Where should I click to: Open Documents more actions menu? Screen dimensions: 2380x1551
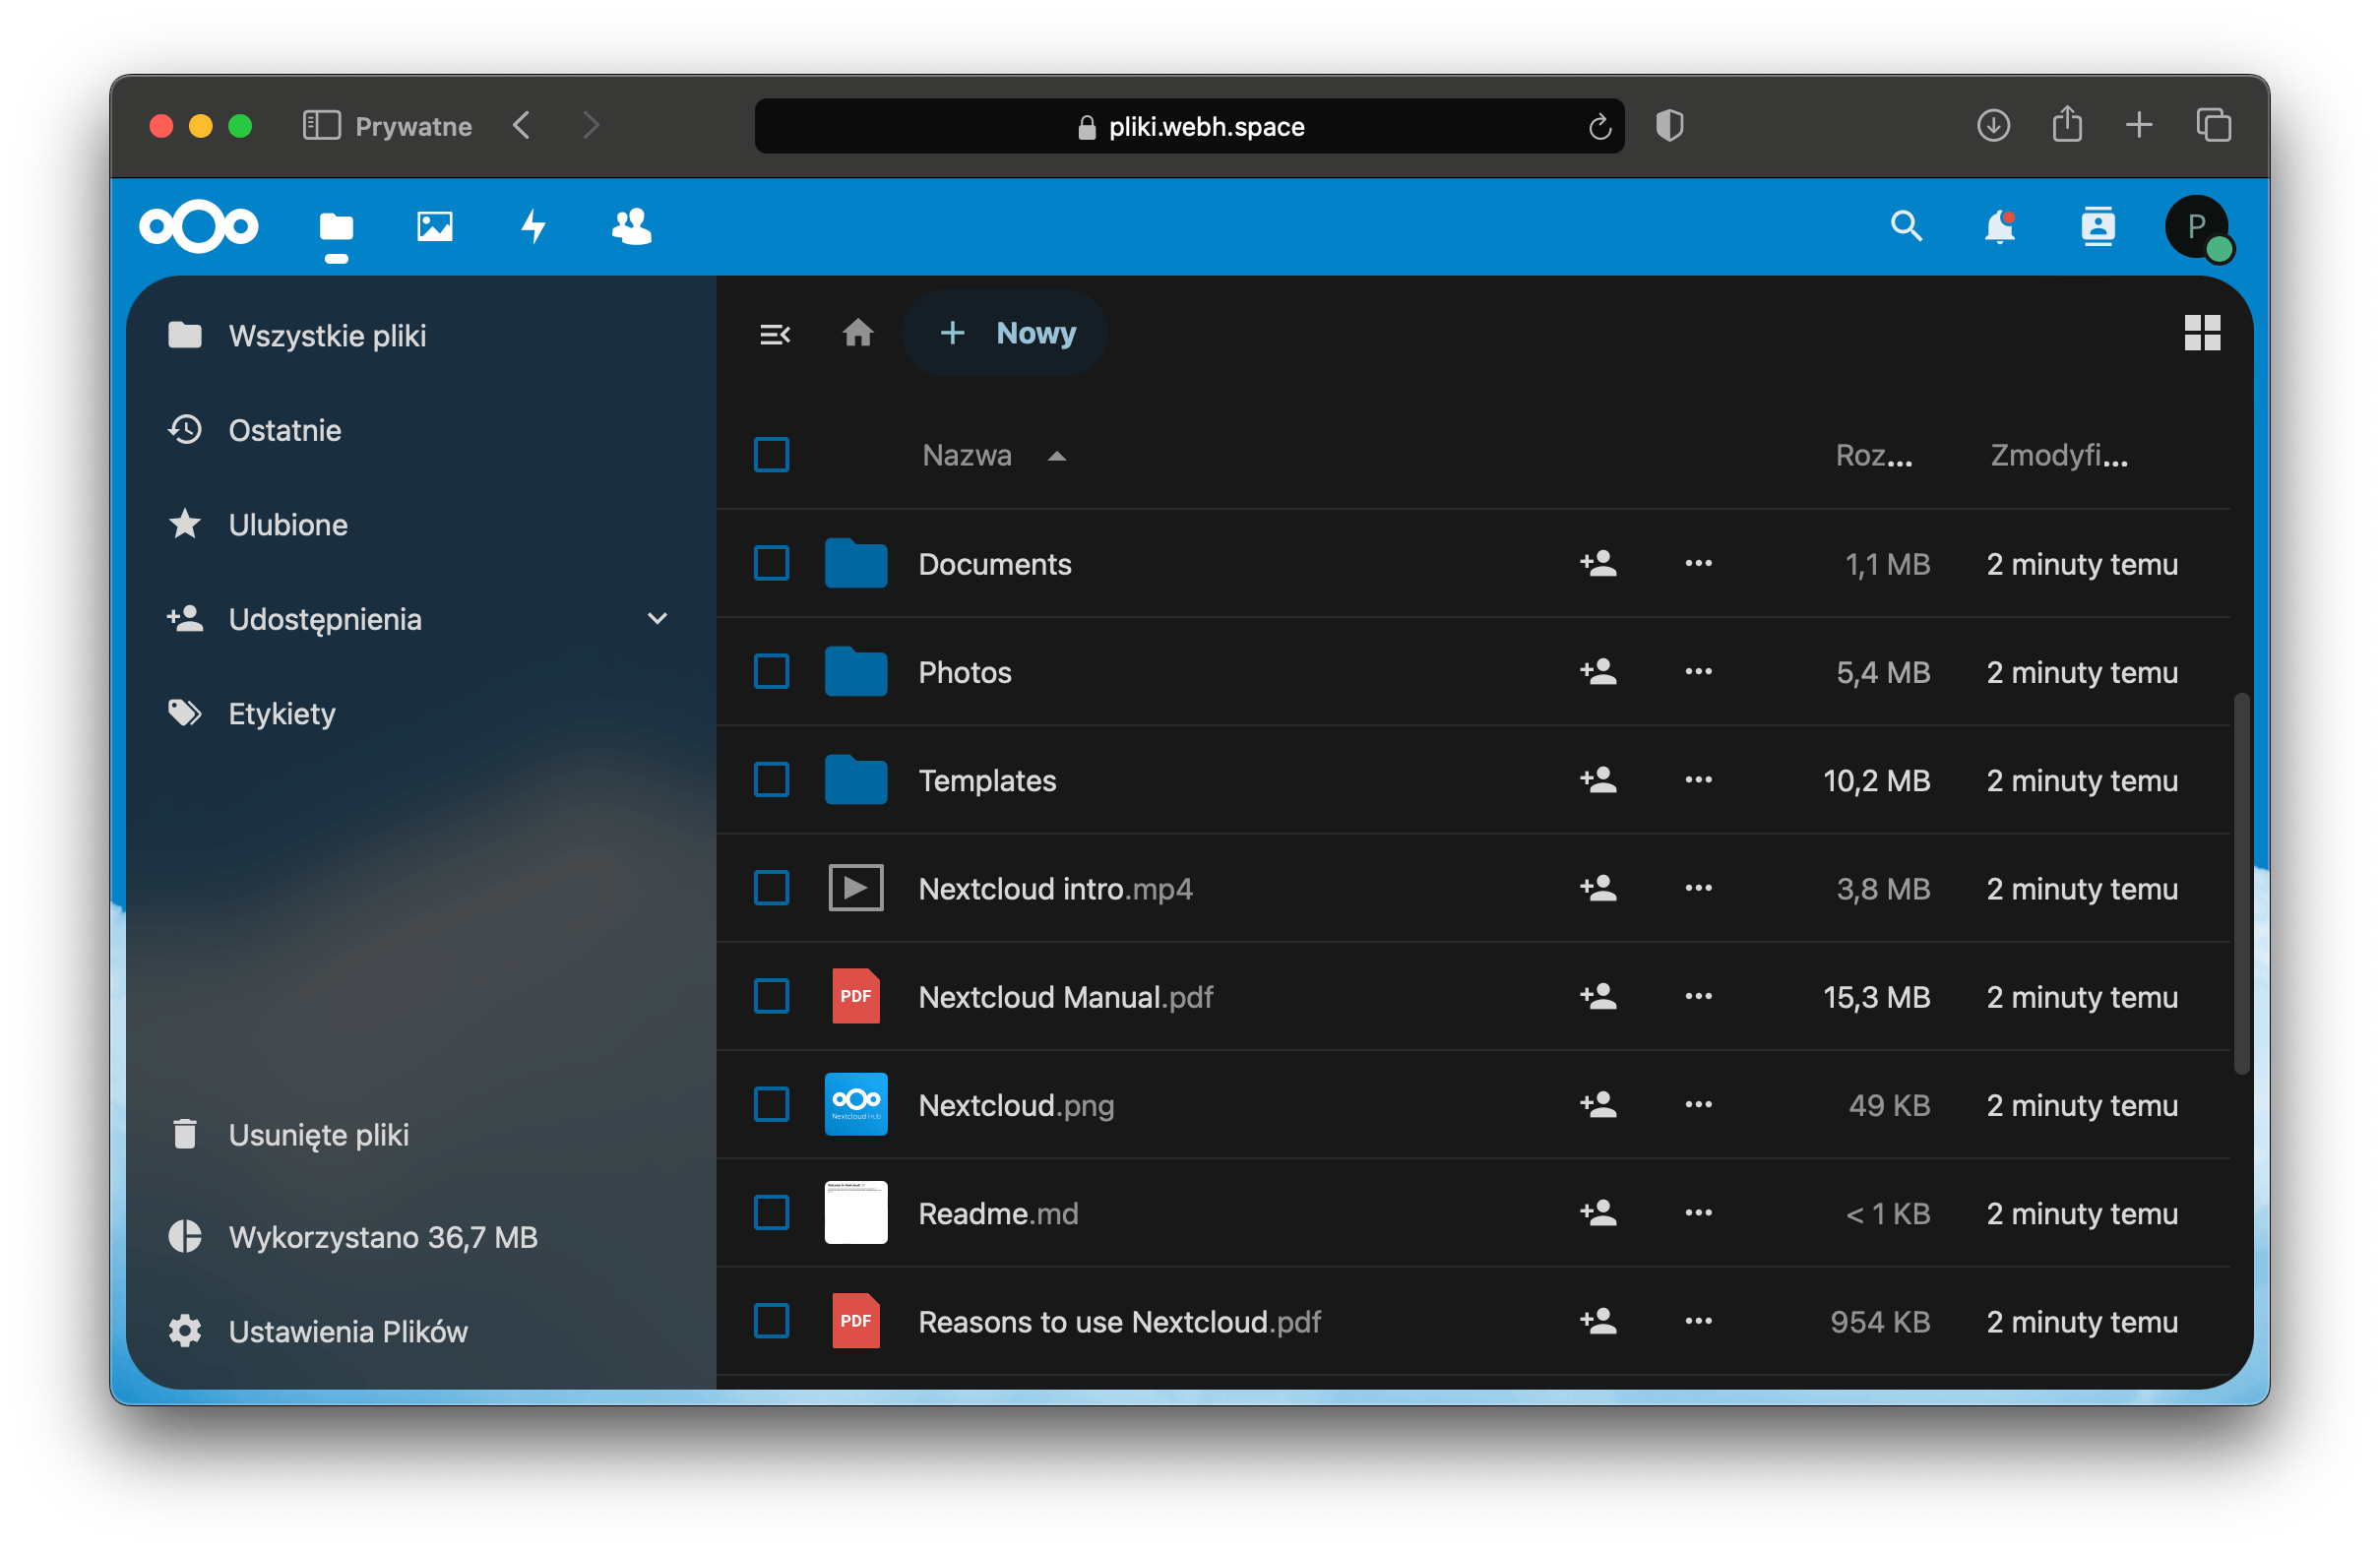(x=1698, y=564)
